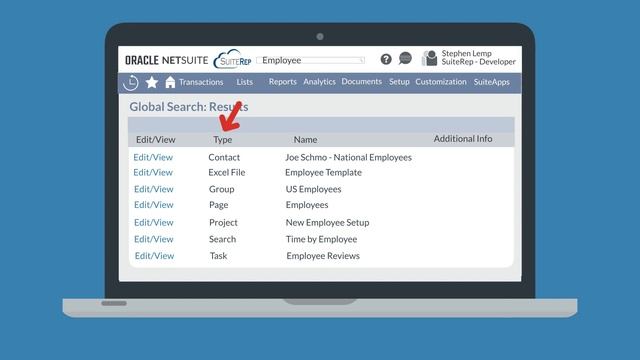This screenshot has height=360, width=640.
Task: Select 'New Employee Setup' result name
Action: (x=327, y=222)
